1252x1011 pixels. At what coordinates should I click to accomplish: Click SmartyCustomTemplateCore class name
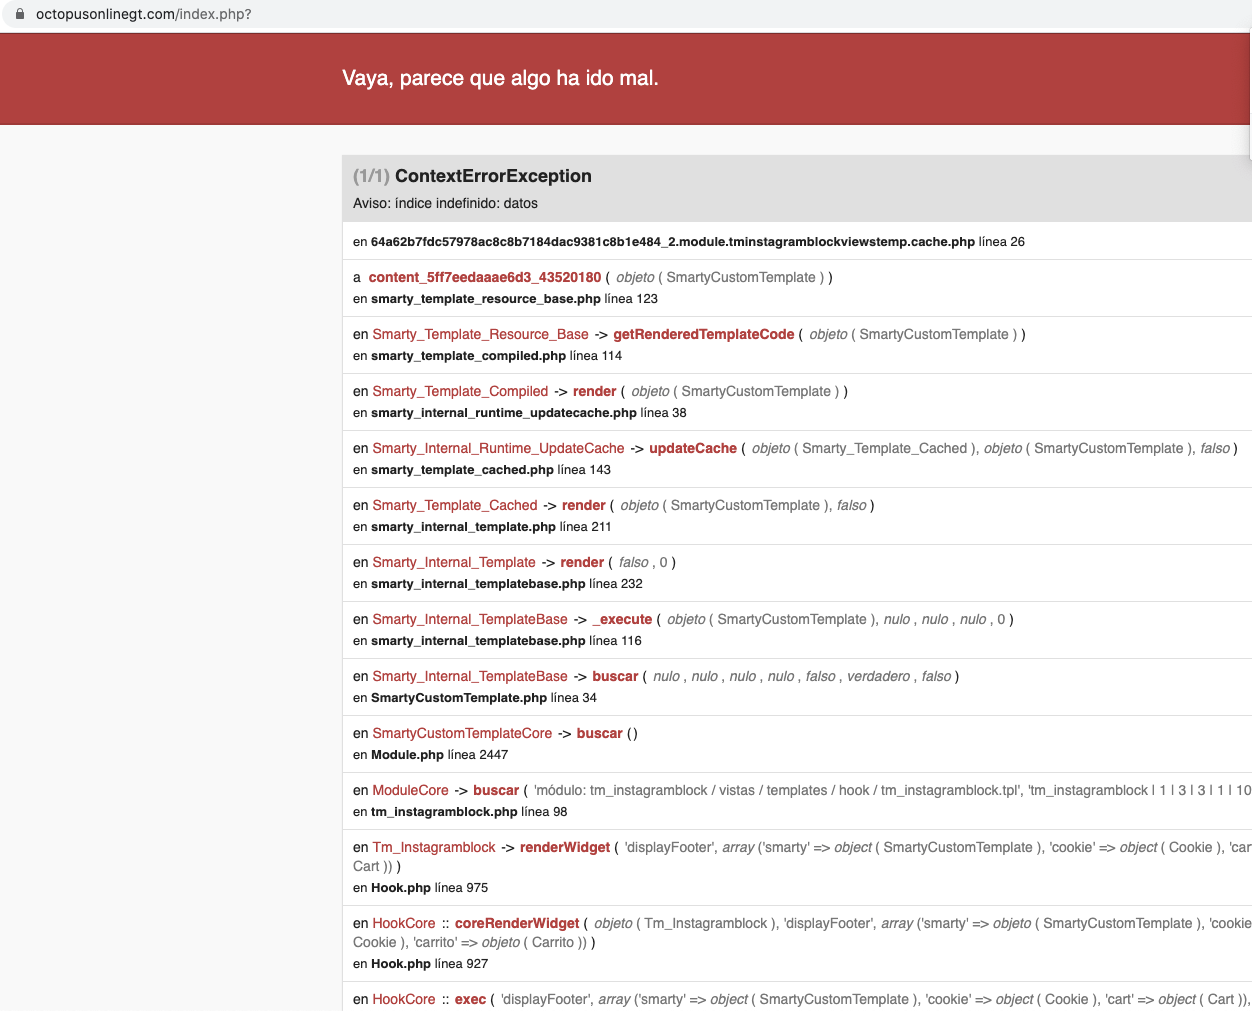(462, 733)
